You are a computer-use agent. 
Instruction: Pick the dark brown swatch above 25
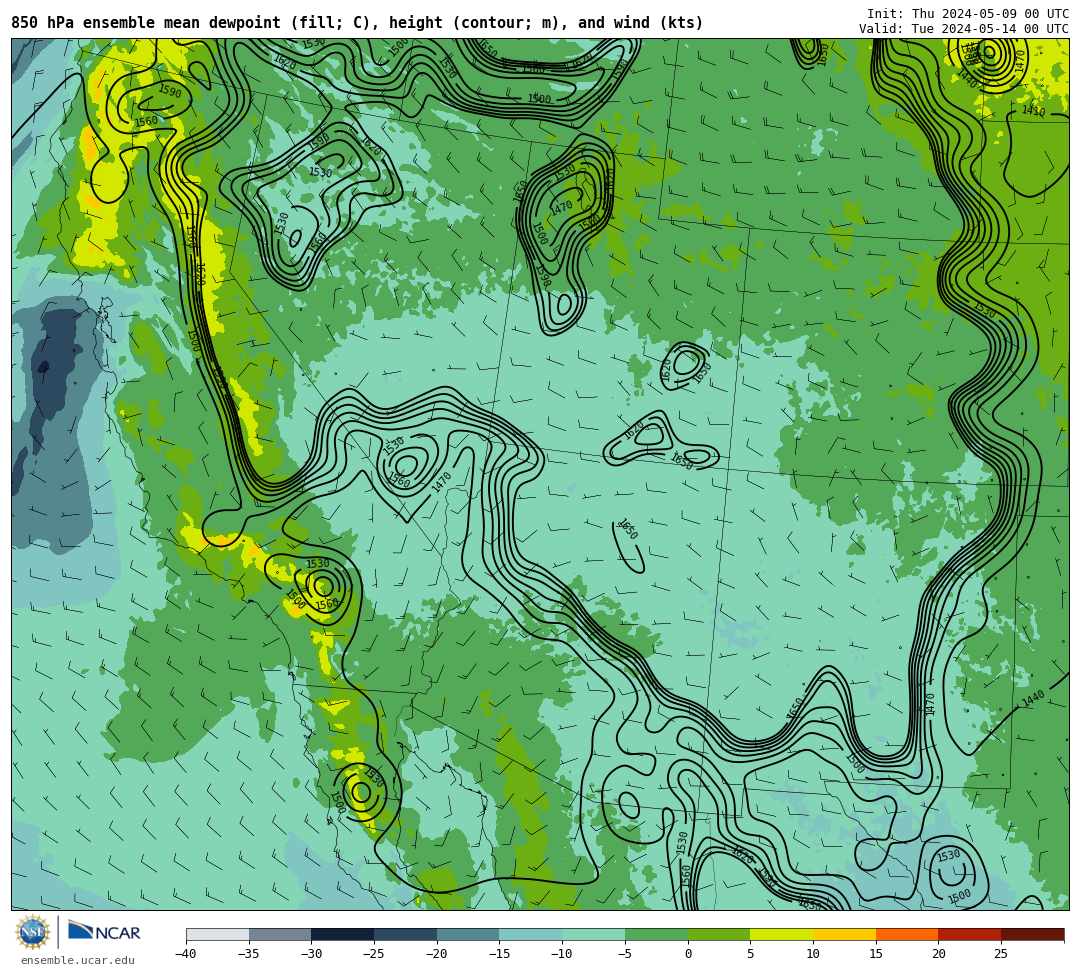(x=1032, y=934)
